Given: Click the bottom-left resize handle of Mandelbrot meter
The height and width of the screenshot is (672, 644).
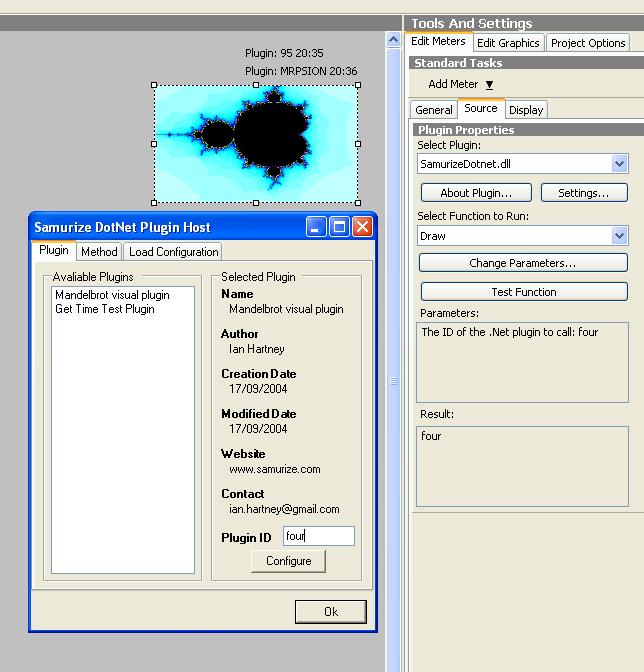Looking at the screenshot, I should 154,203.
